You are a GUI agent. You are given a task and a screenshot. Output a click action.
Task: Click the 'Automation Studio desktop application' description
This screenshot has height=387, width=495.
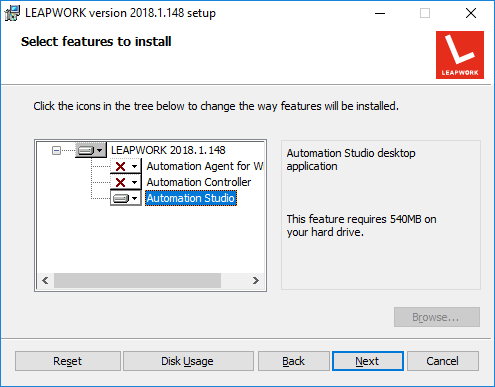tap(351, 160)
